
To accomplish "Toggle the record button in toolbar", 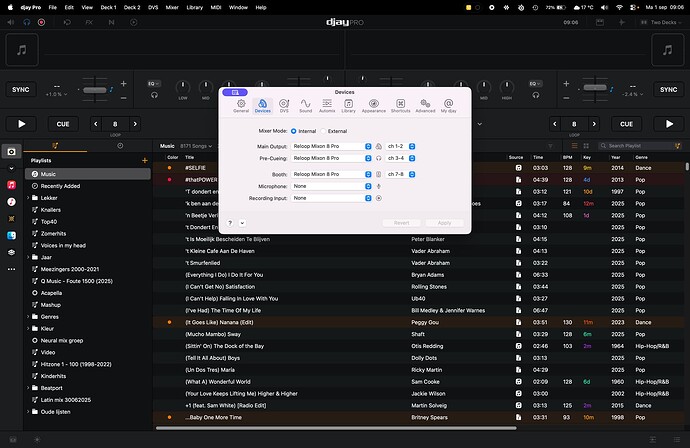I will tap(41, 22).
